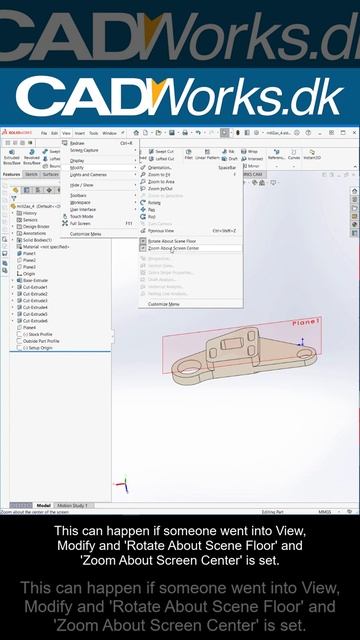Viewport: 360px width, 640px height.
Task: Choose Zoom to Area
Action: click(x=191, y=181)
